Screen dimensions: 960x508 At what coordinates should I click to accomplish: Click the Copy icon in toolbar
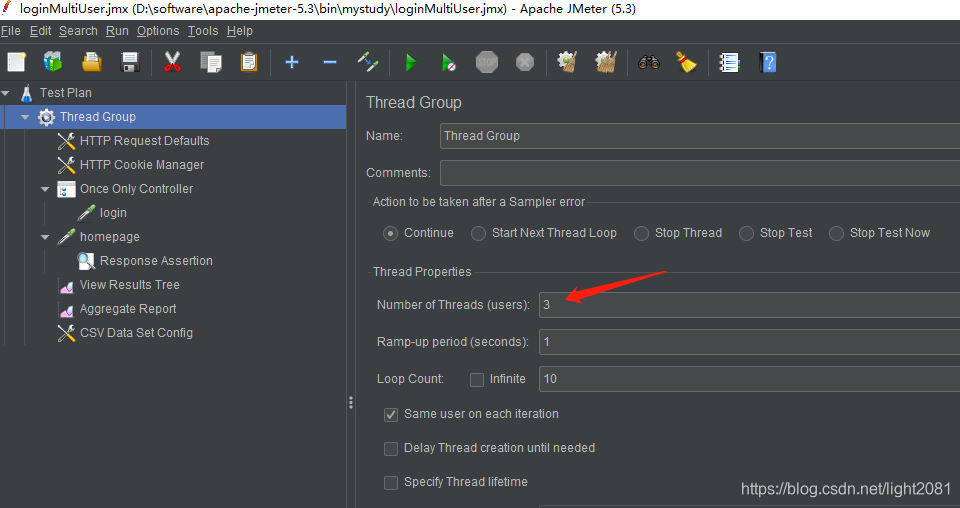click(211, 62)
